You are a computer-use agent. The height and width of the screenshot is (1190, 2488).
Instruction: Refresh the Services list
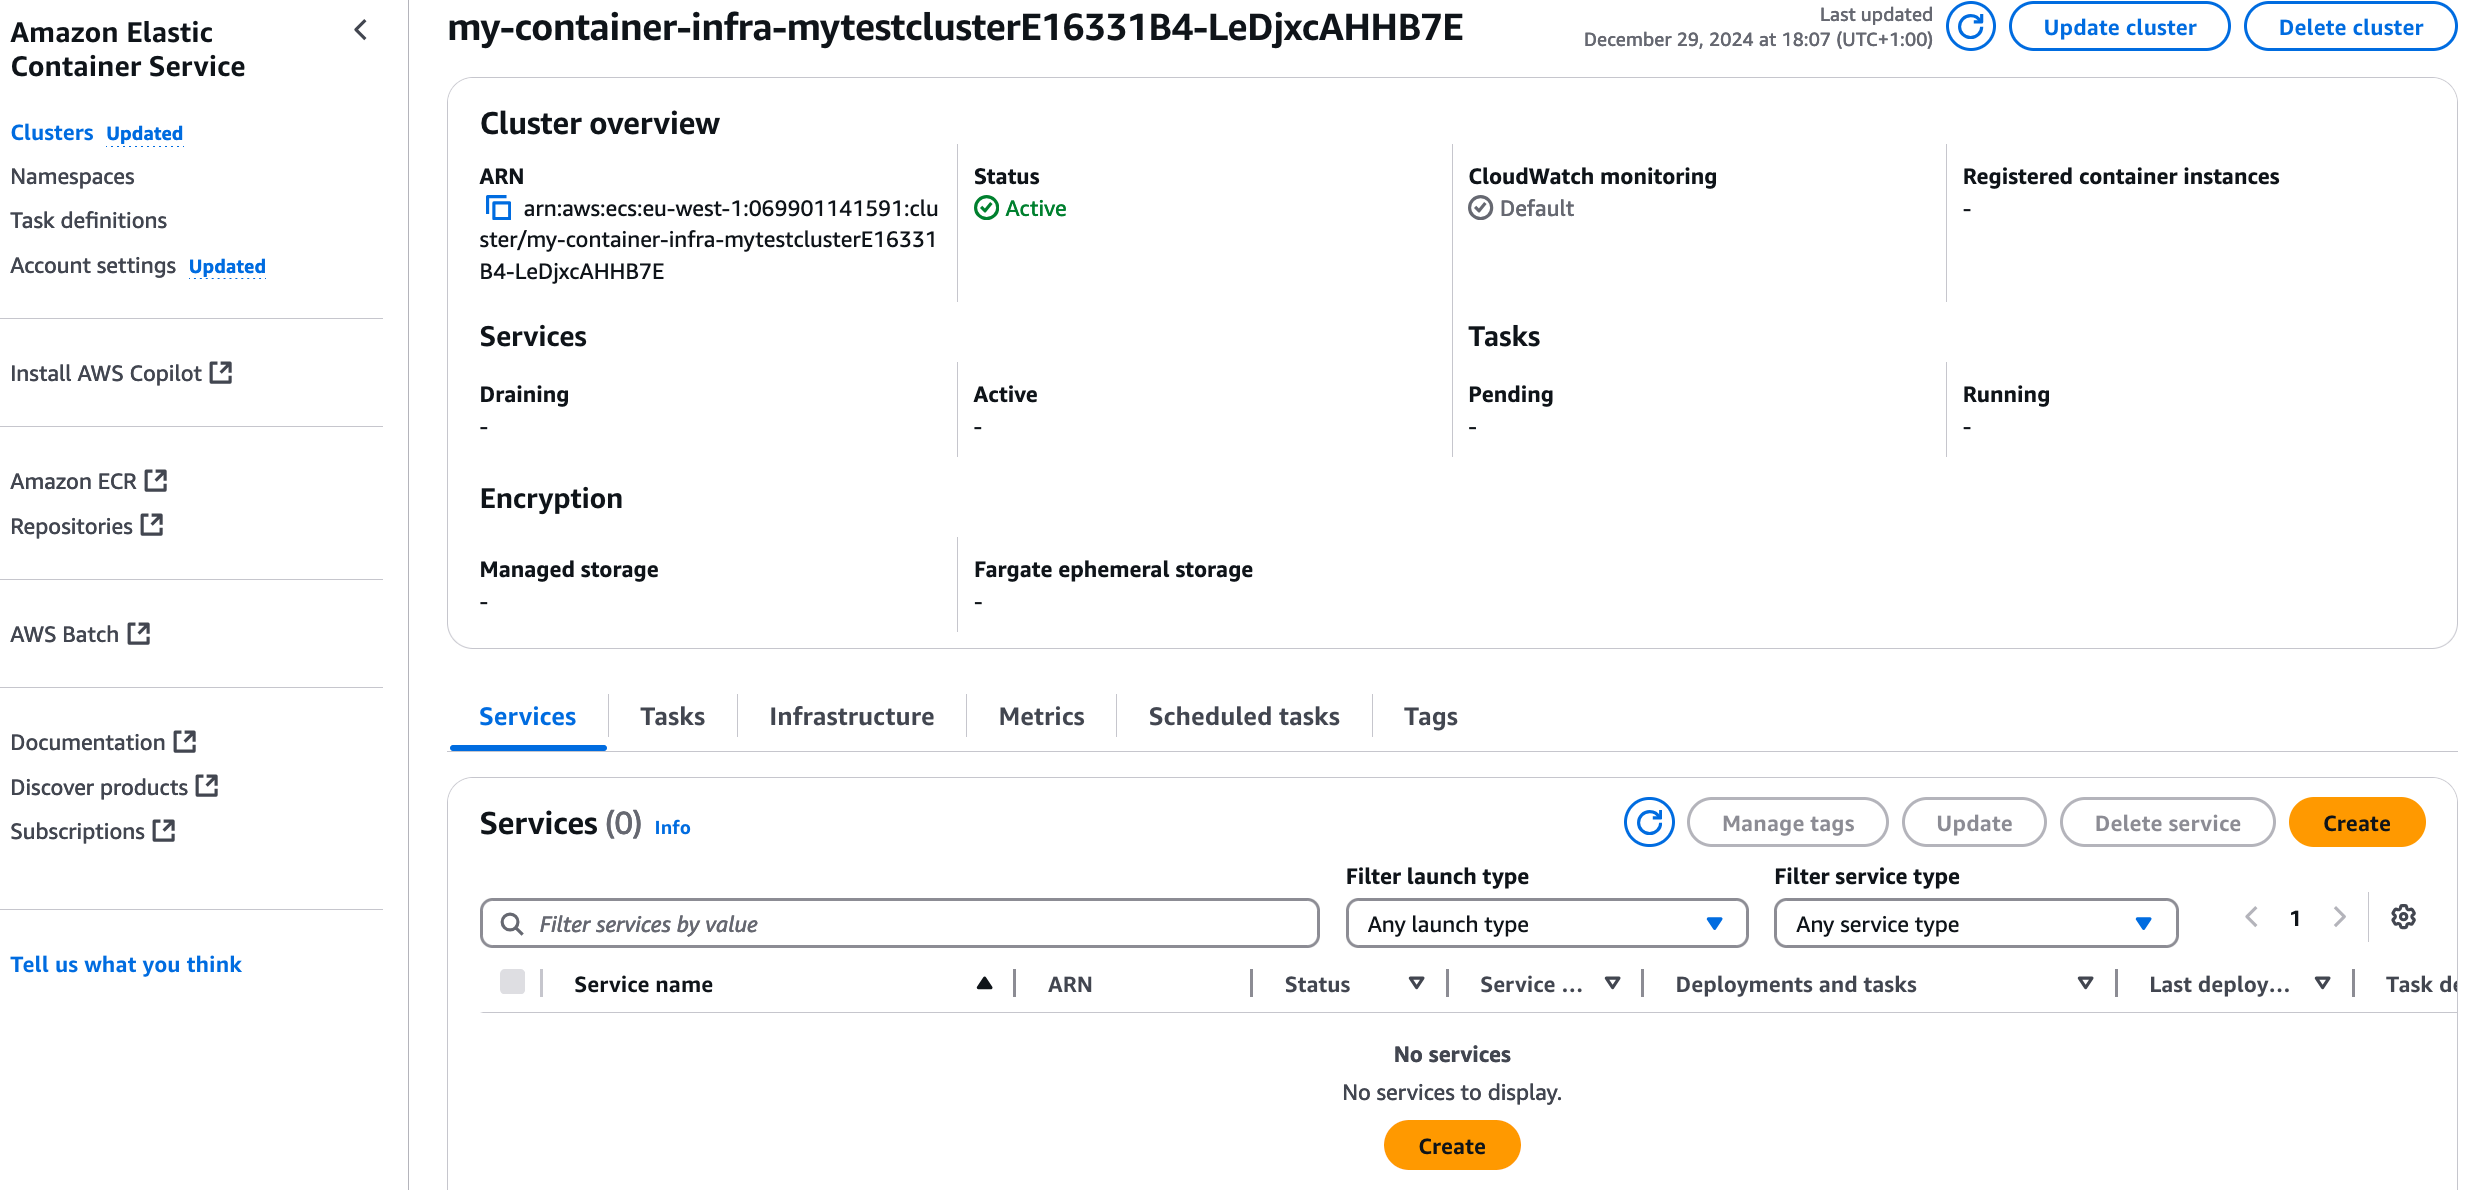[x=1649, y=822]
